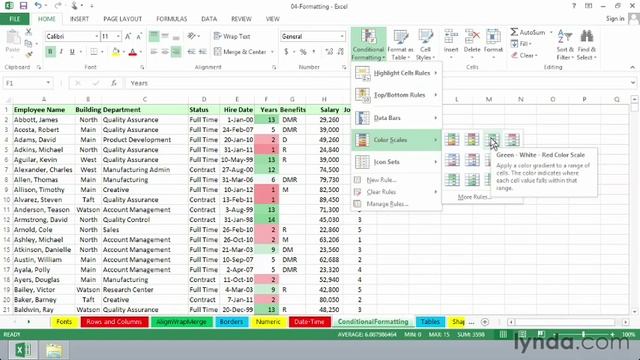Open the FORMULAS ribbon tab
The image size is (640, 360).
pyautogui.click(x=171, y=19)
